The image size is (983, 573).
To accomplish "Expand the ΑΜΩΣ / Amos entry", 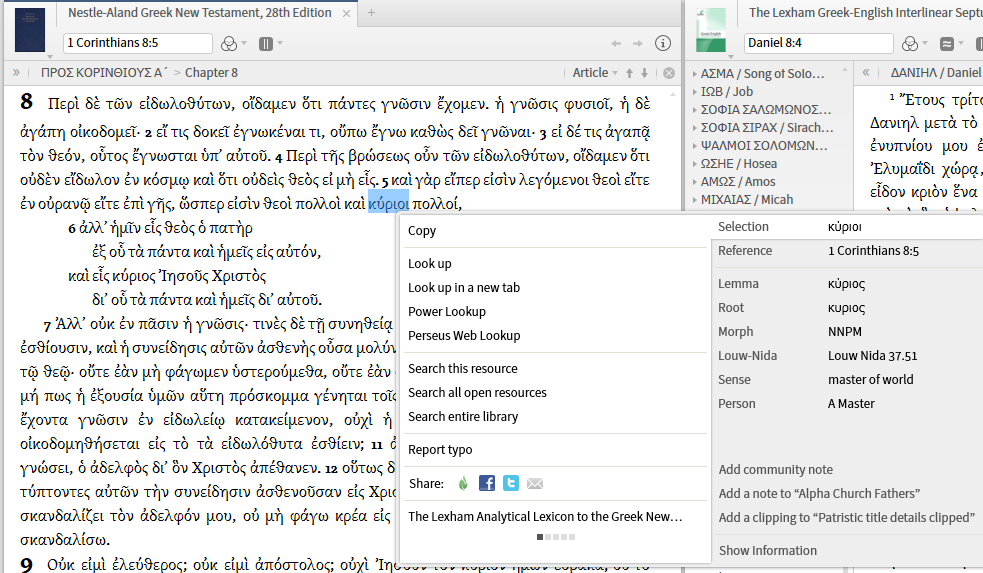I will coord(695,182).
